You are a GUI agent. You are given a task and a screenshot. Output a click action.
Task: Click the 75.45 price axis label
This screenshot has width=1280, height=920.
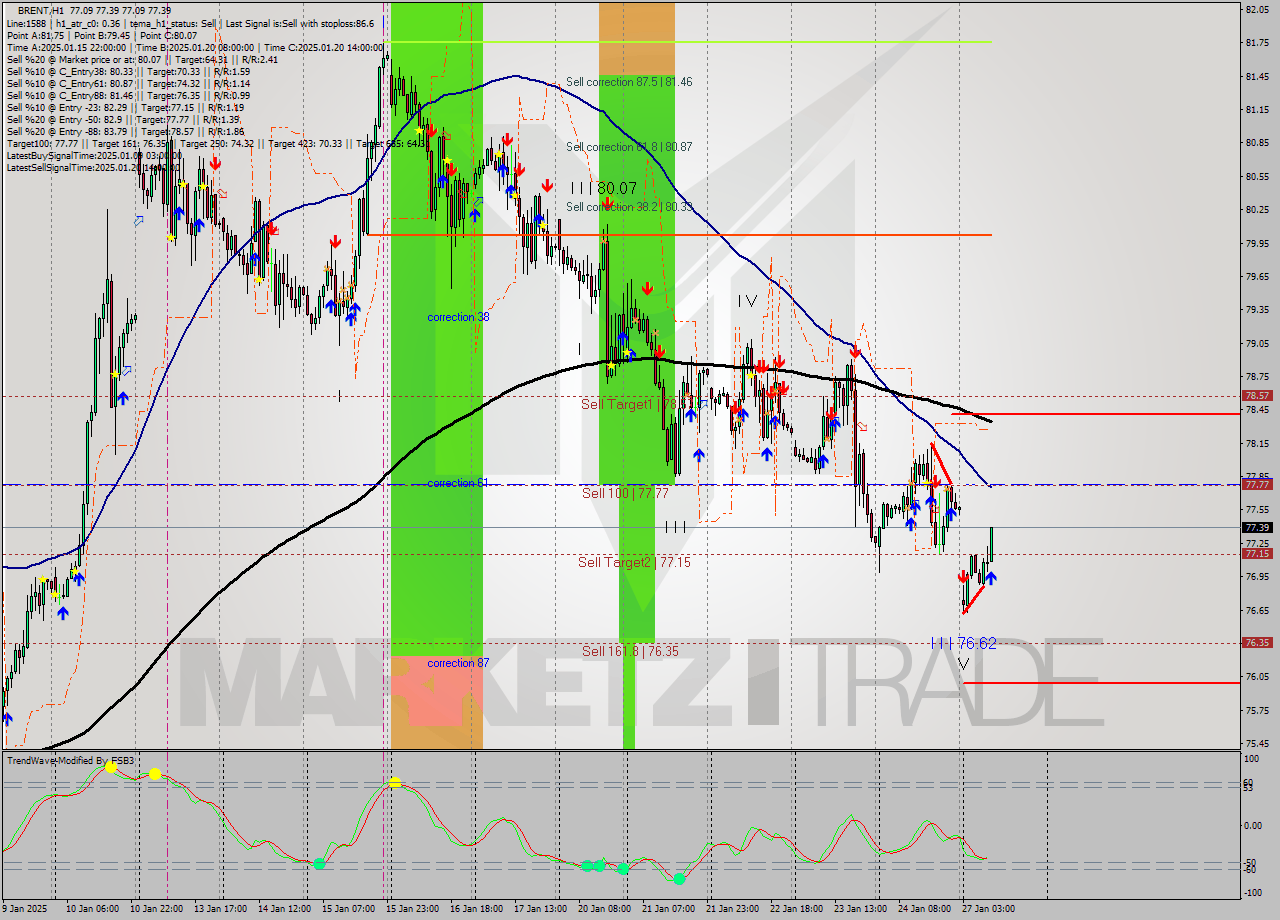pyautogui.click(x=1257, y=743)
